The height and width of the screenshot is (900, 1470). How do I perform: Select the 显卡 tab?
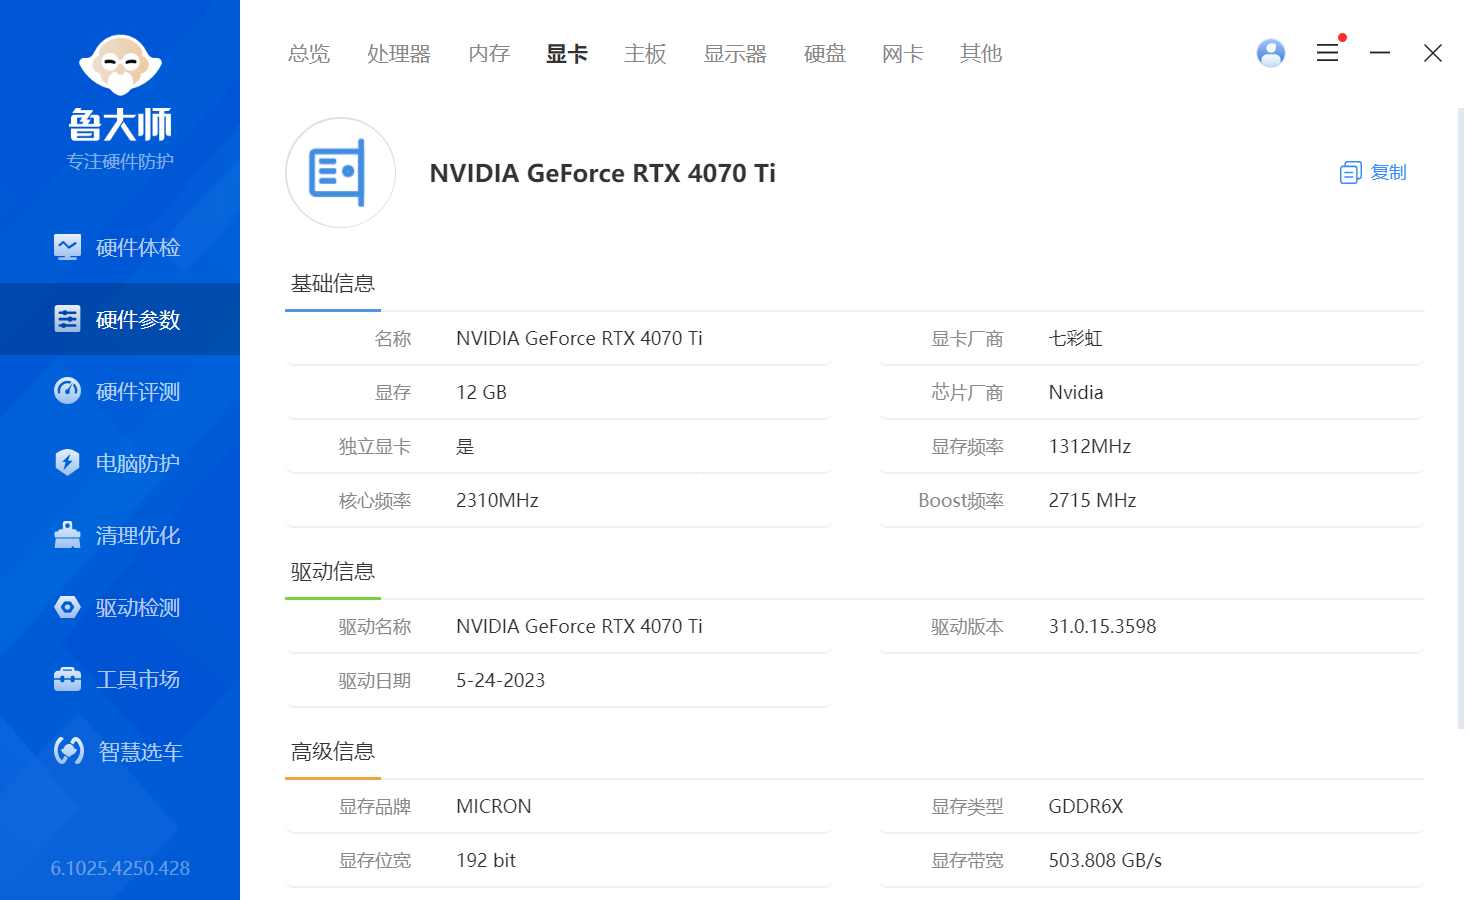click(567, 54)
